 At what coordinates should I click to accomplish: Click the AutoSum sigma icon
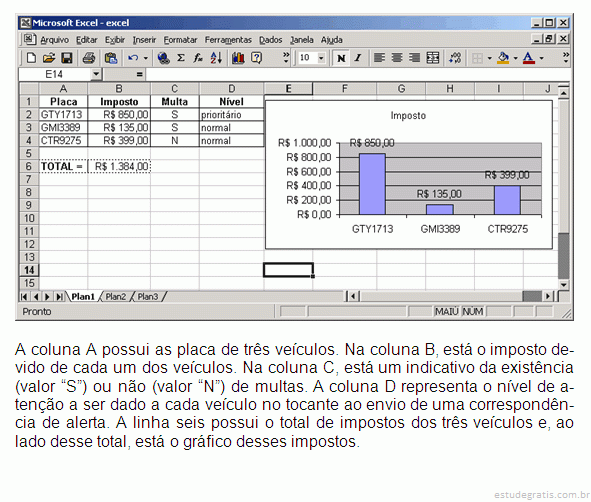181,58
